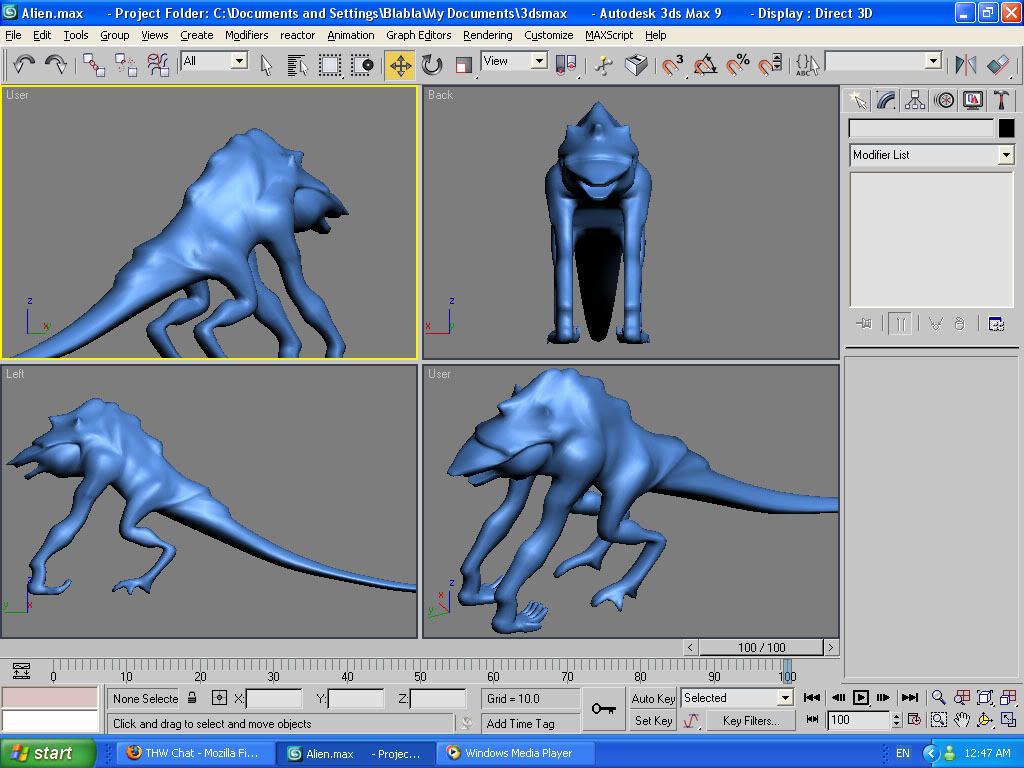Toggle the Spinner Snap
Viewport: 1024px width, 768px height.
(770, 65)
